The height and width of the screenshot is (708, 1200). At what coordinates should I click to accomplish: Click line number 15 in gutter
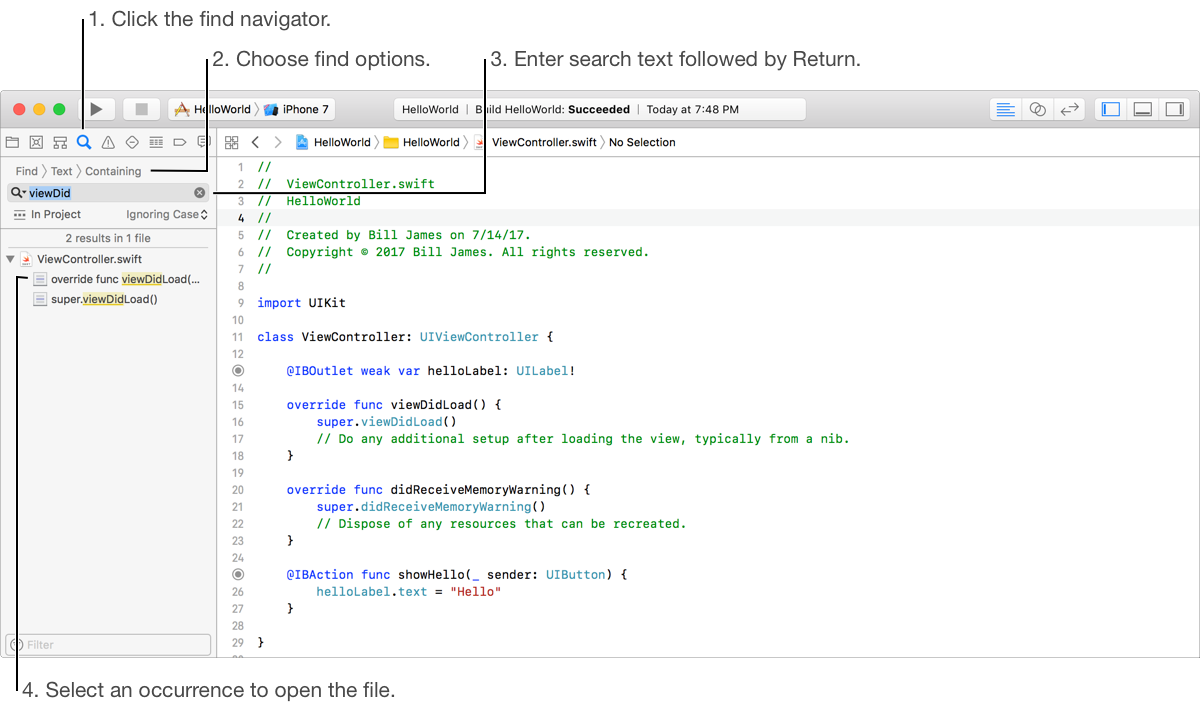[x=237, y=405]
